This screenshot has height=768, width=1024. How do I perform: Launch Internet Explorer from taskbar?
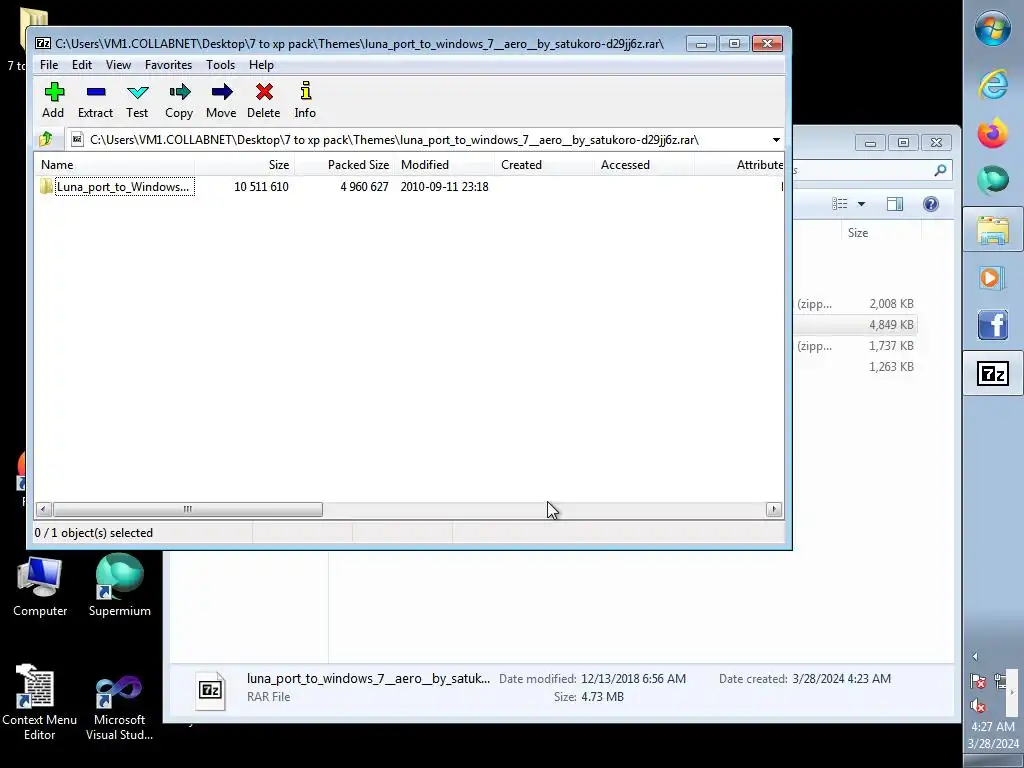point(993,84)
